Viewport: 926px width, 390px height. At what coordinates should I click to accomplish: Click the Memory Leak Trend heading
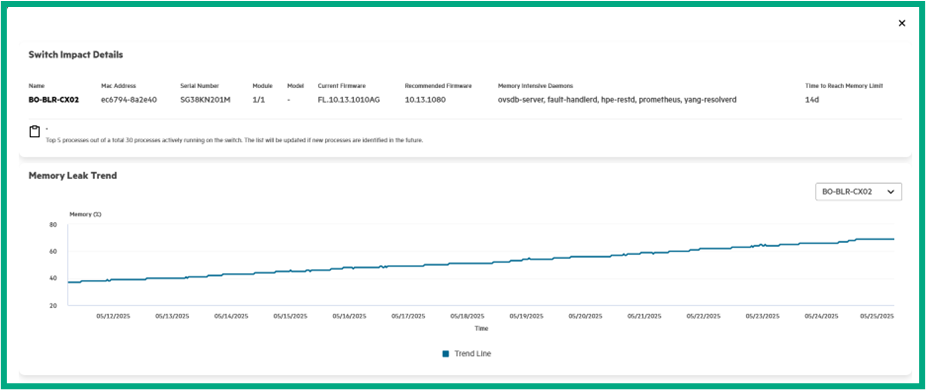click(x=73, y=176)
